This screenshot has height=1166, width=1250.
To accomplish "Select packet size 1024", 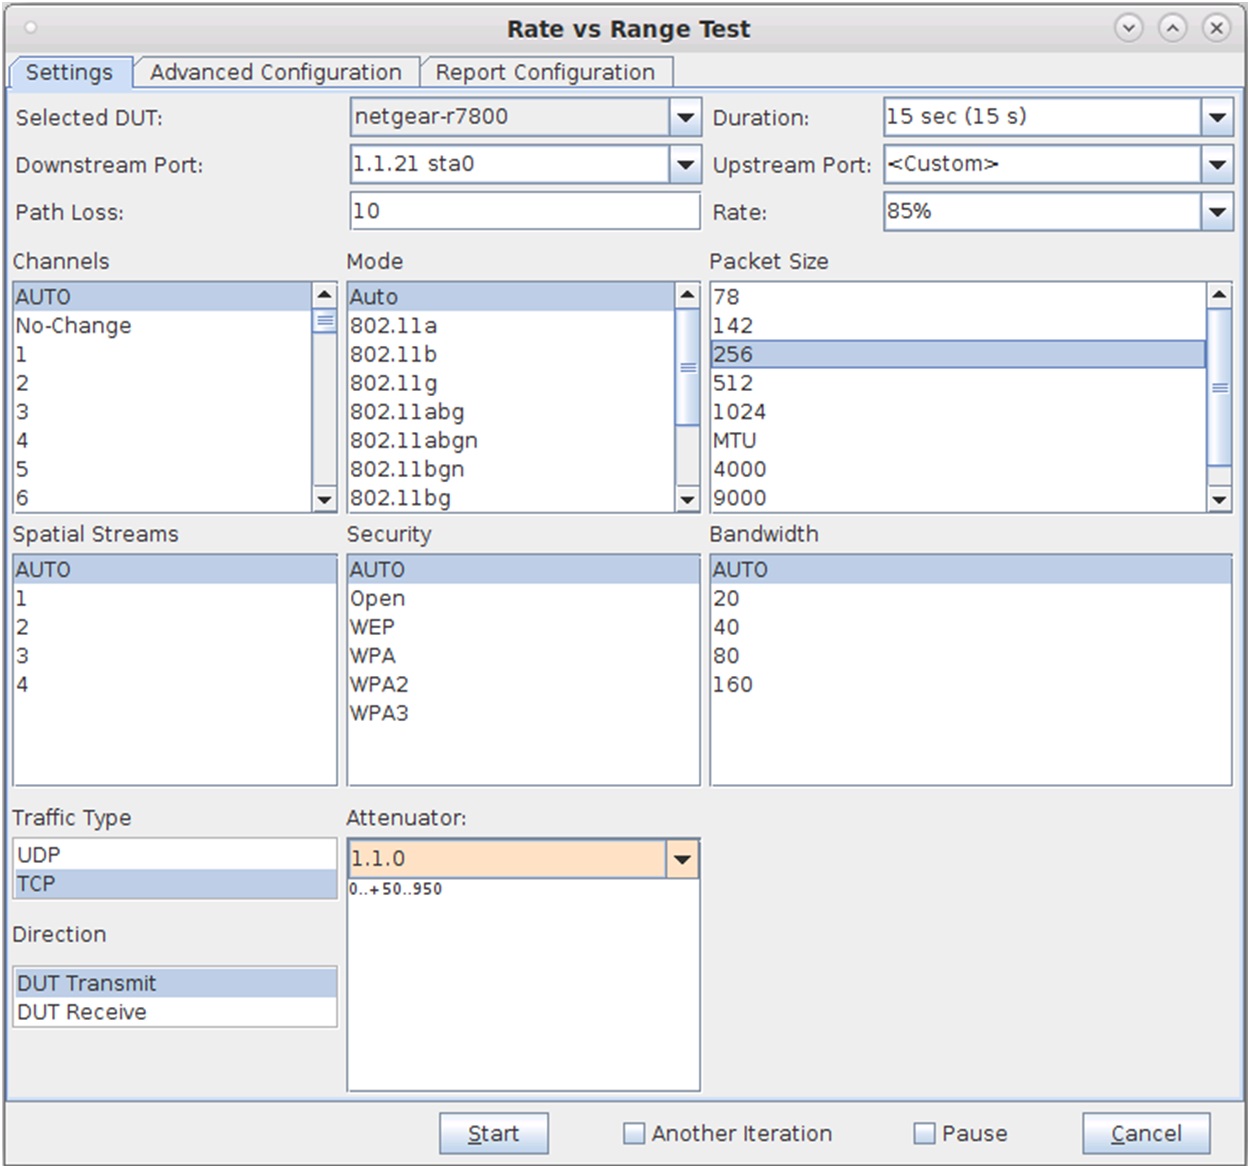I will [740, 411].
